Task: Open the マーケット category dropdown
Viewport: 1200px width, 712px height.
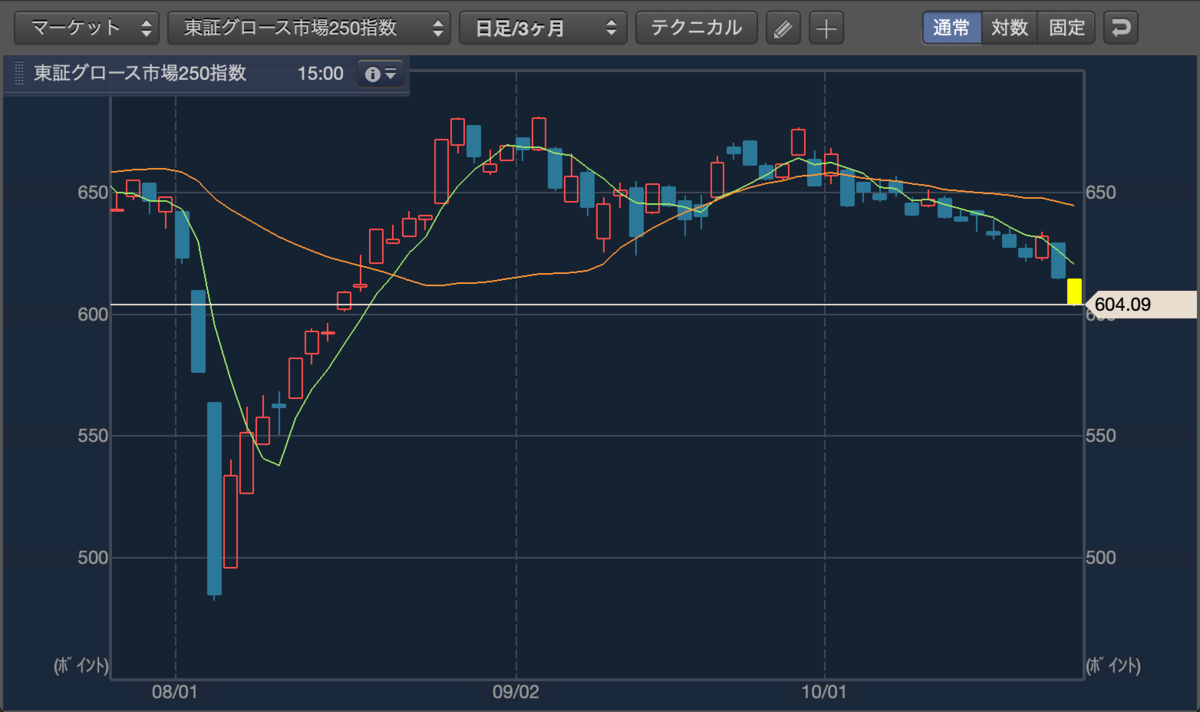Action: [88, 28]
